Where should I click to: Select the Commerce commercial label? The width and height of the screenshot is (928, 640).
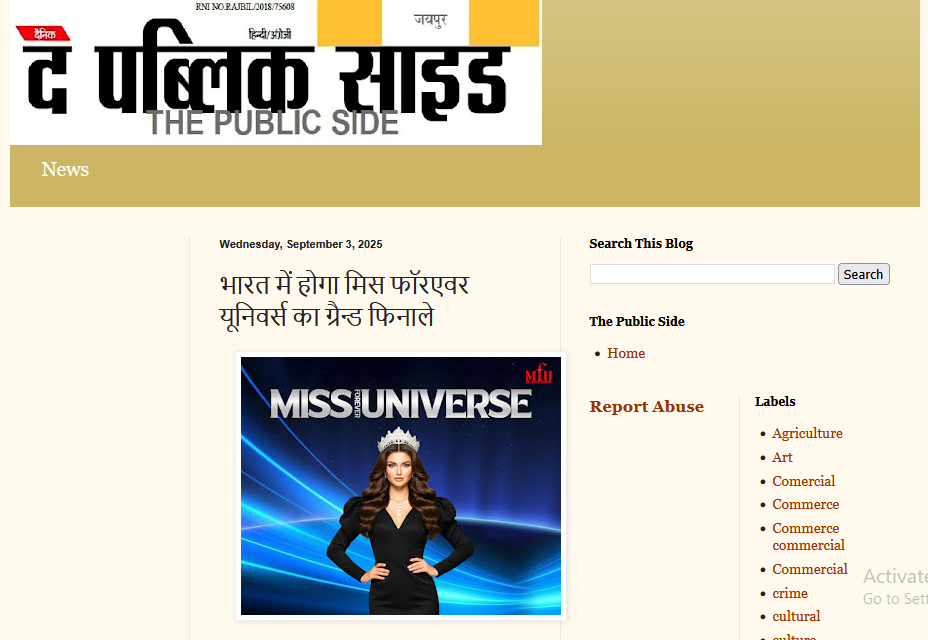pyautogui.click(x=808, y=536)
